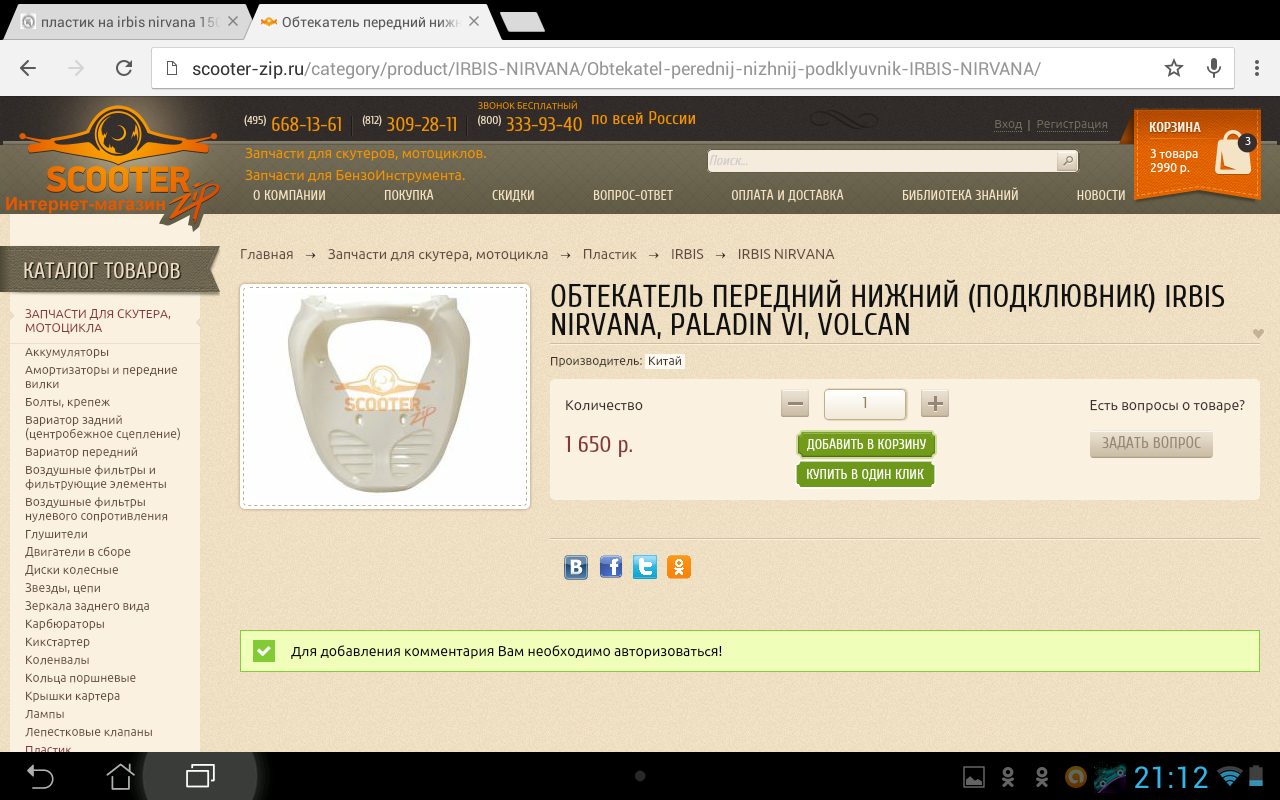Share product via Twitter icon
Viewport: 1280px width, 800px height.
click(645, 568)
